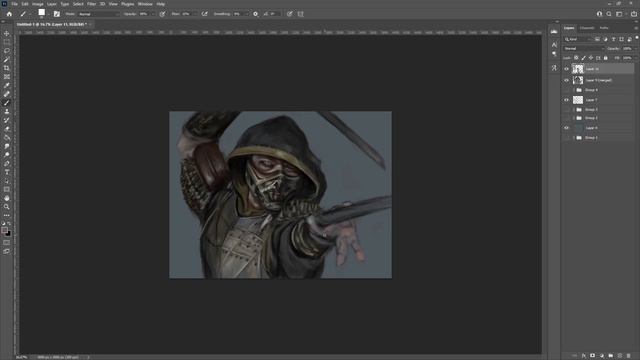The width and height of the screenshot is (640, 360).
Task: Open the Window menu
Action: tap(145, 4)
